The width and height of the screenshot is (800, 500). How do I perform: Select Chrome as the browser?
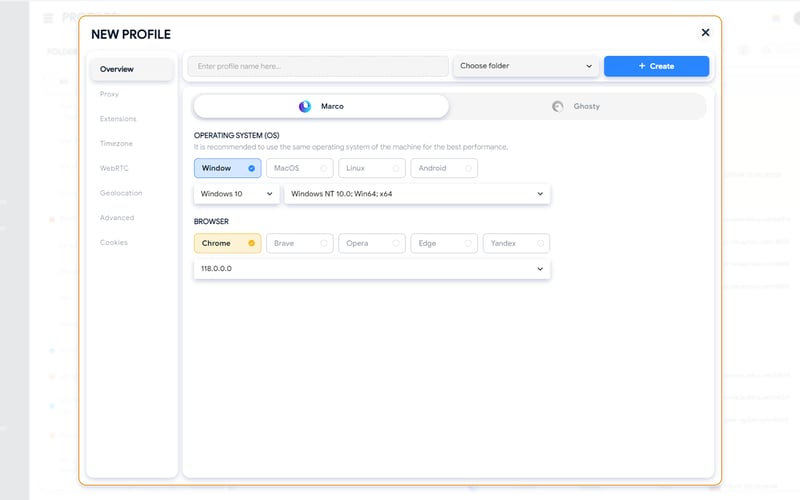pyautogui.click(x=228, y=243)
